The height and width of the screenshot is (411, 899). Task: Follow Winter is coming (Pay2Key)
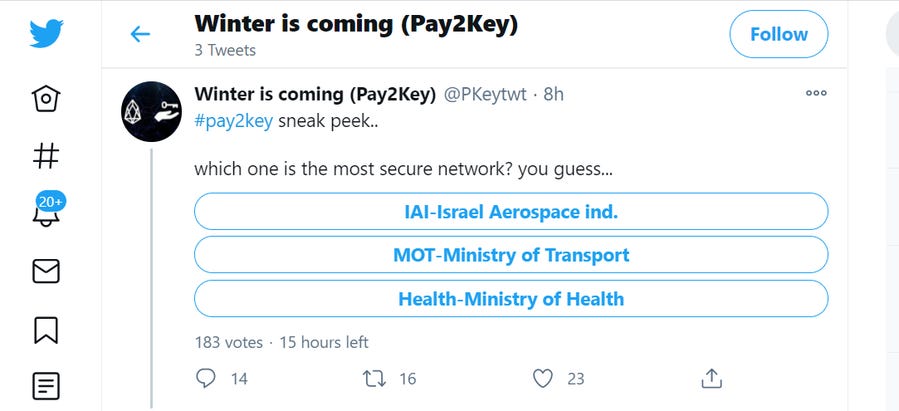[778, 34]
